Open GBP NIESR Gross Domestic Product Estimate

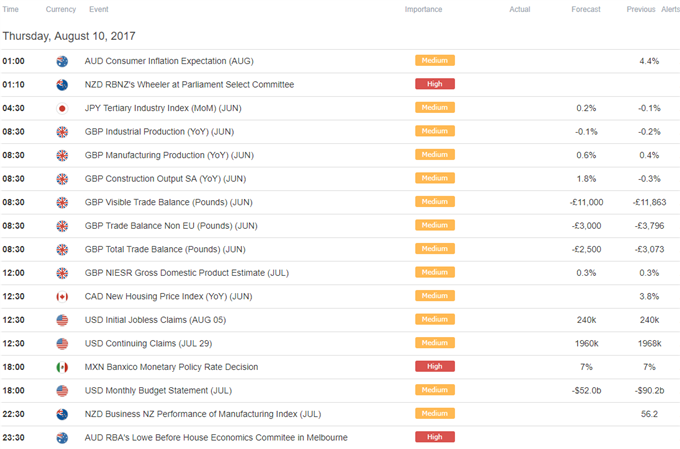pos(187,273)
